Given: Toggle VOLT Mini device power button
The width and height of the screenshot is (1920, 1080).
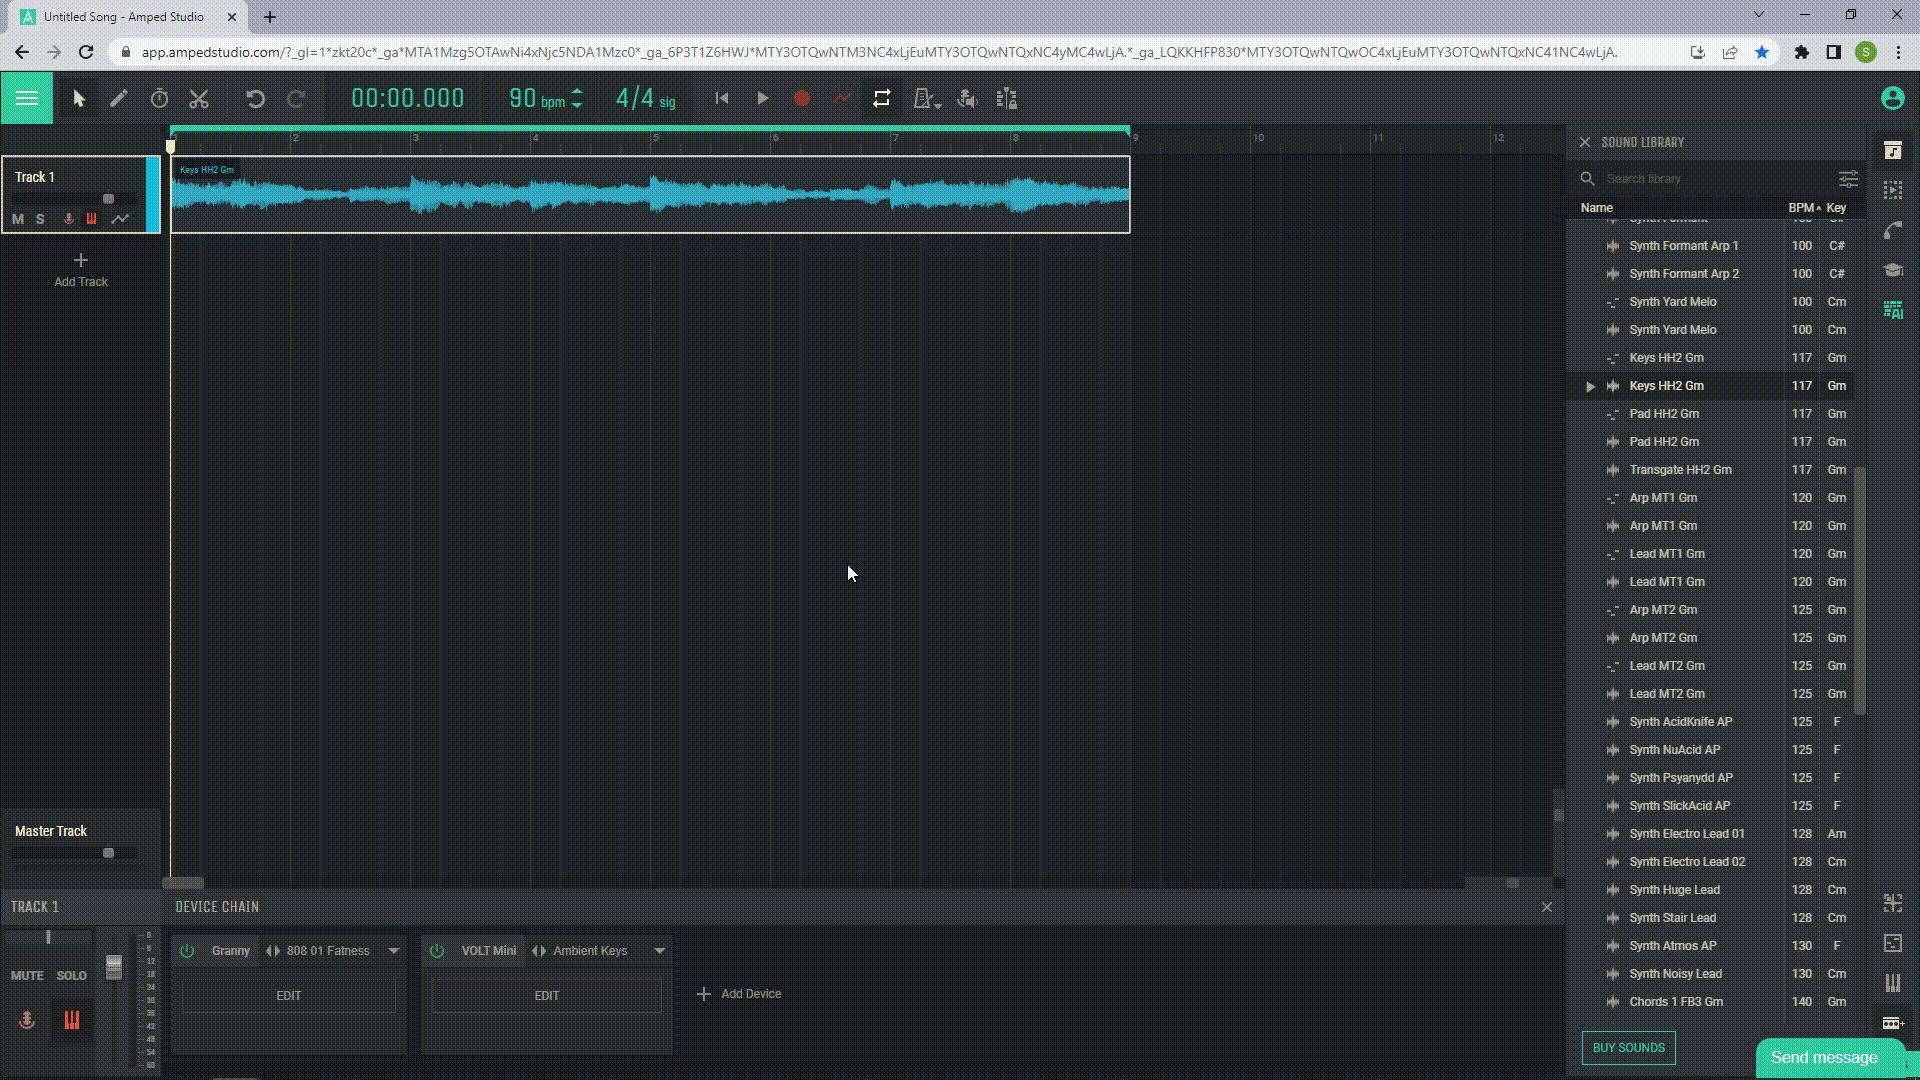Looking at the screenshot, I should coord(437,951).
